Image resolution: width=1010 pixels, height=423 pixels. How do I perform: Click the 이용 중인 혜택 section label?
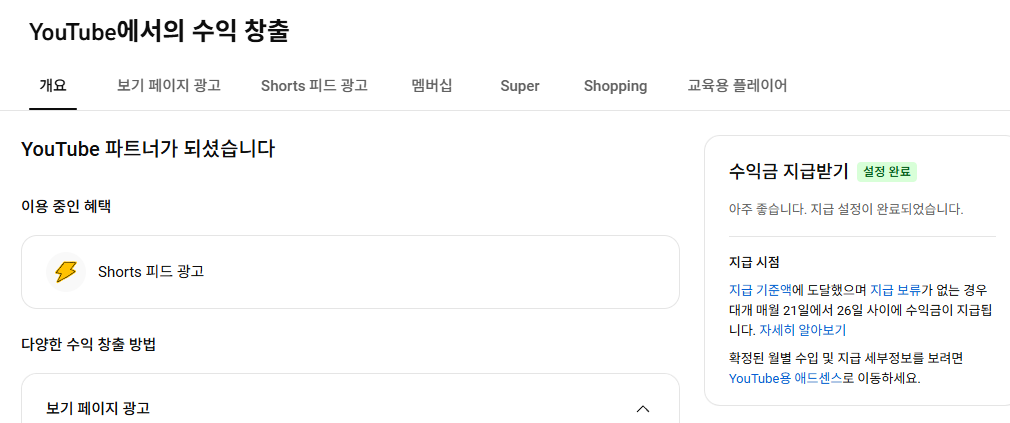[x=66, y=207]
